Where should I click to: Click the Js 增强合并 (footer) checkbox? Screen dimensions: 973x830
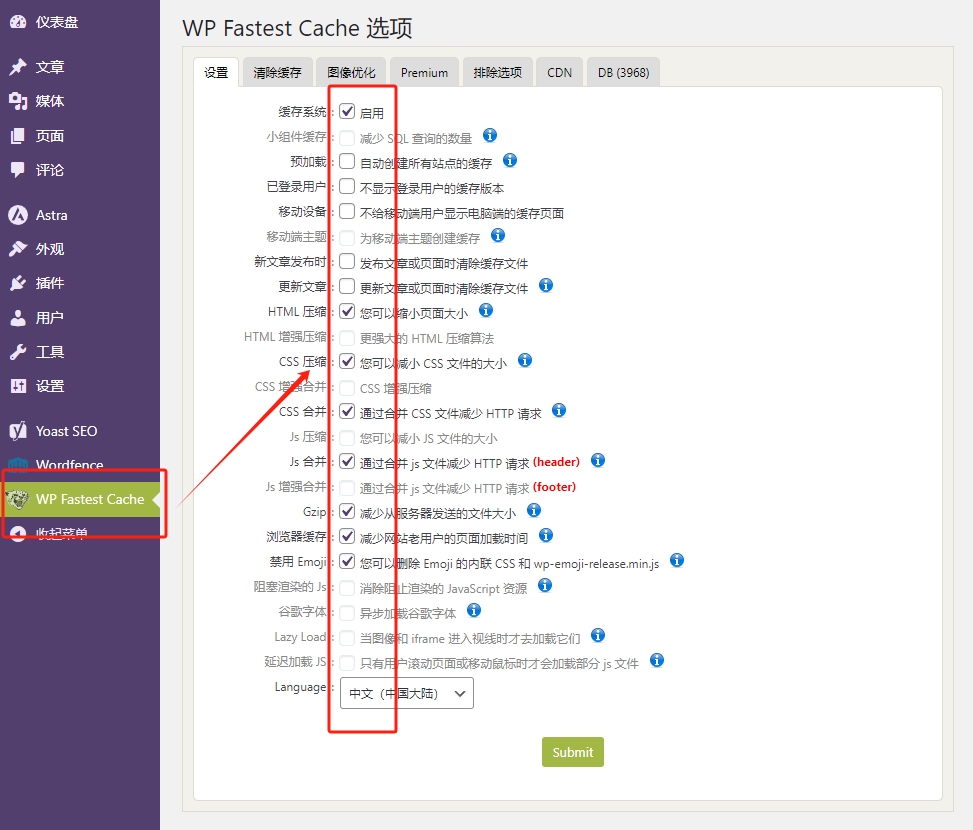(x=347, y=487)
